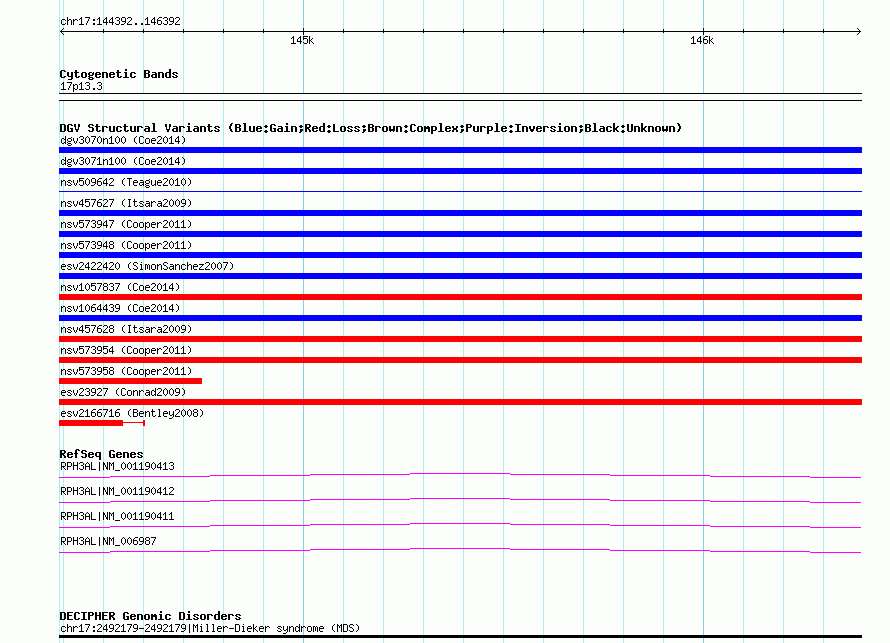Click the Cytogenetic Bands track heading
890x643 pixels.
[119, 74]
